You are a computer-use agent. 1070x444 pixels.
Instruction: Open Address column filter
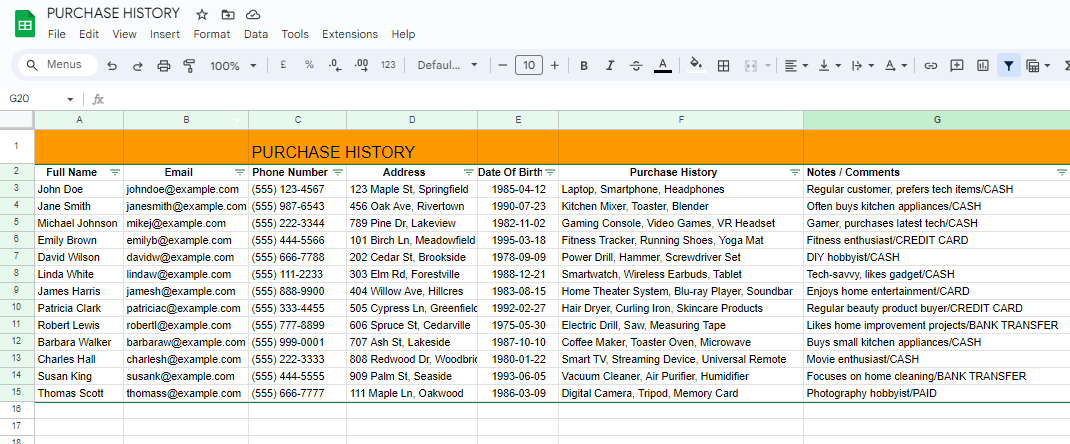point(469,173)
